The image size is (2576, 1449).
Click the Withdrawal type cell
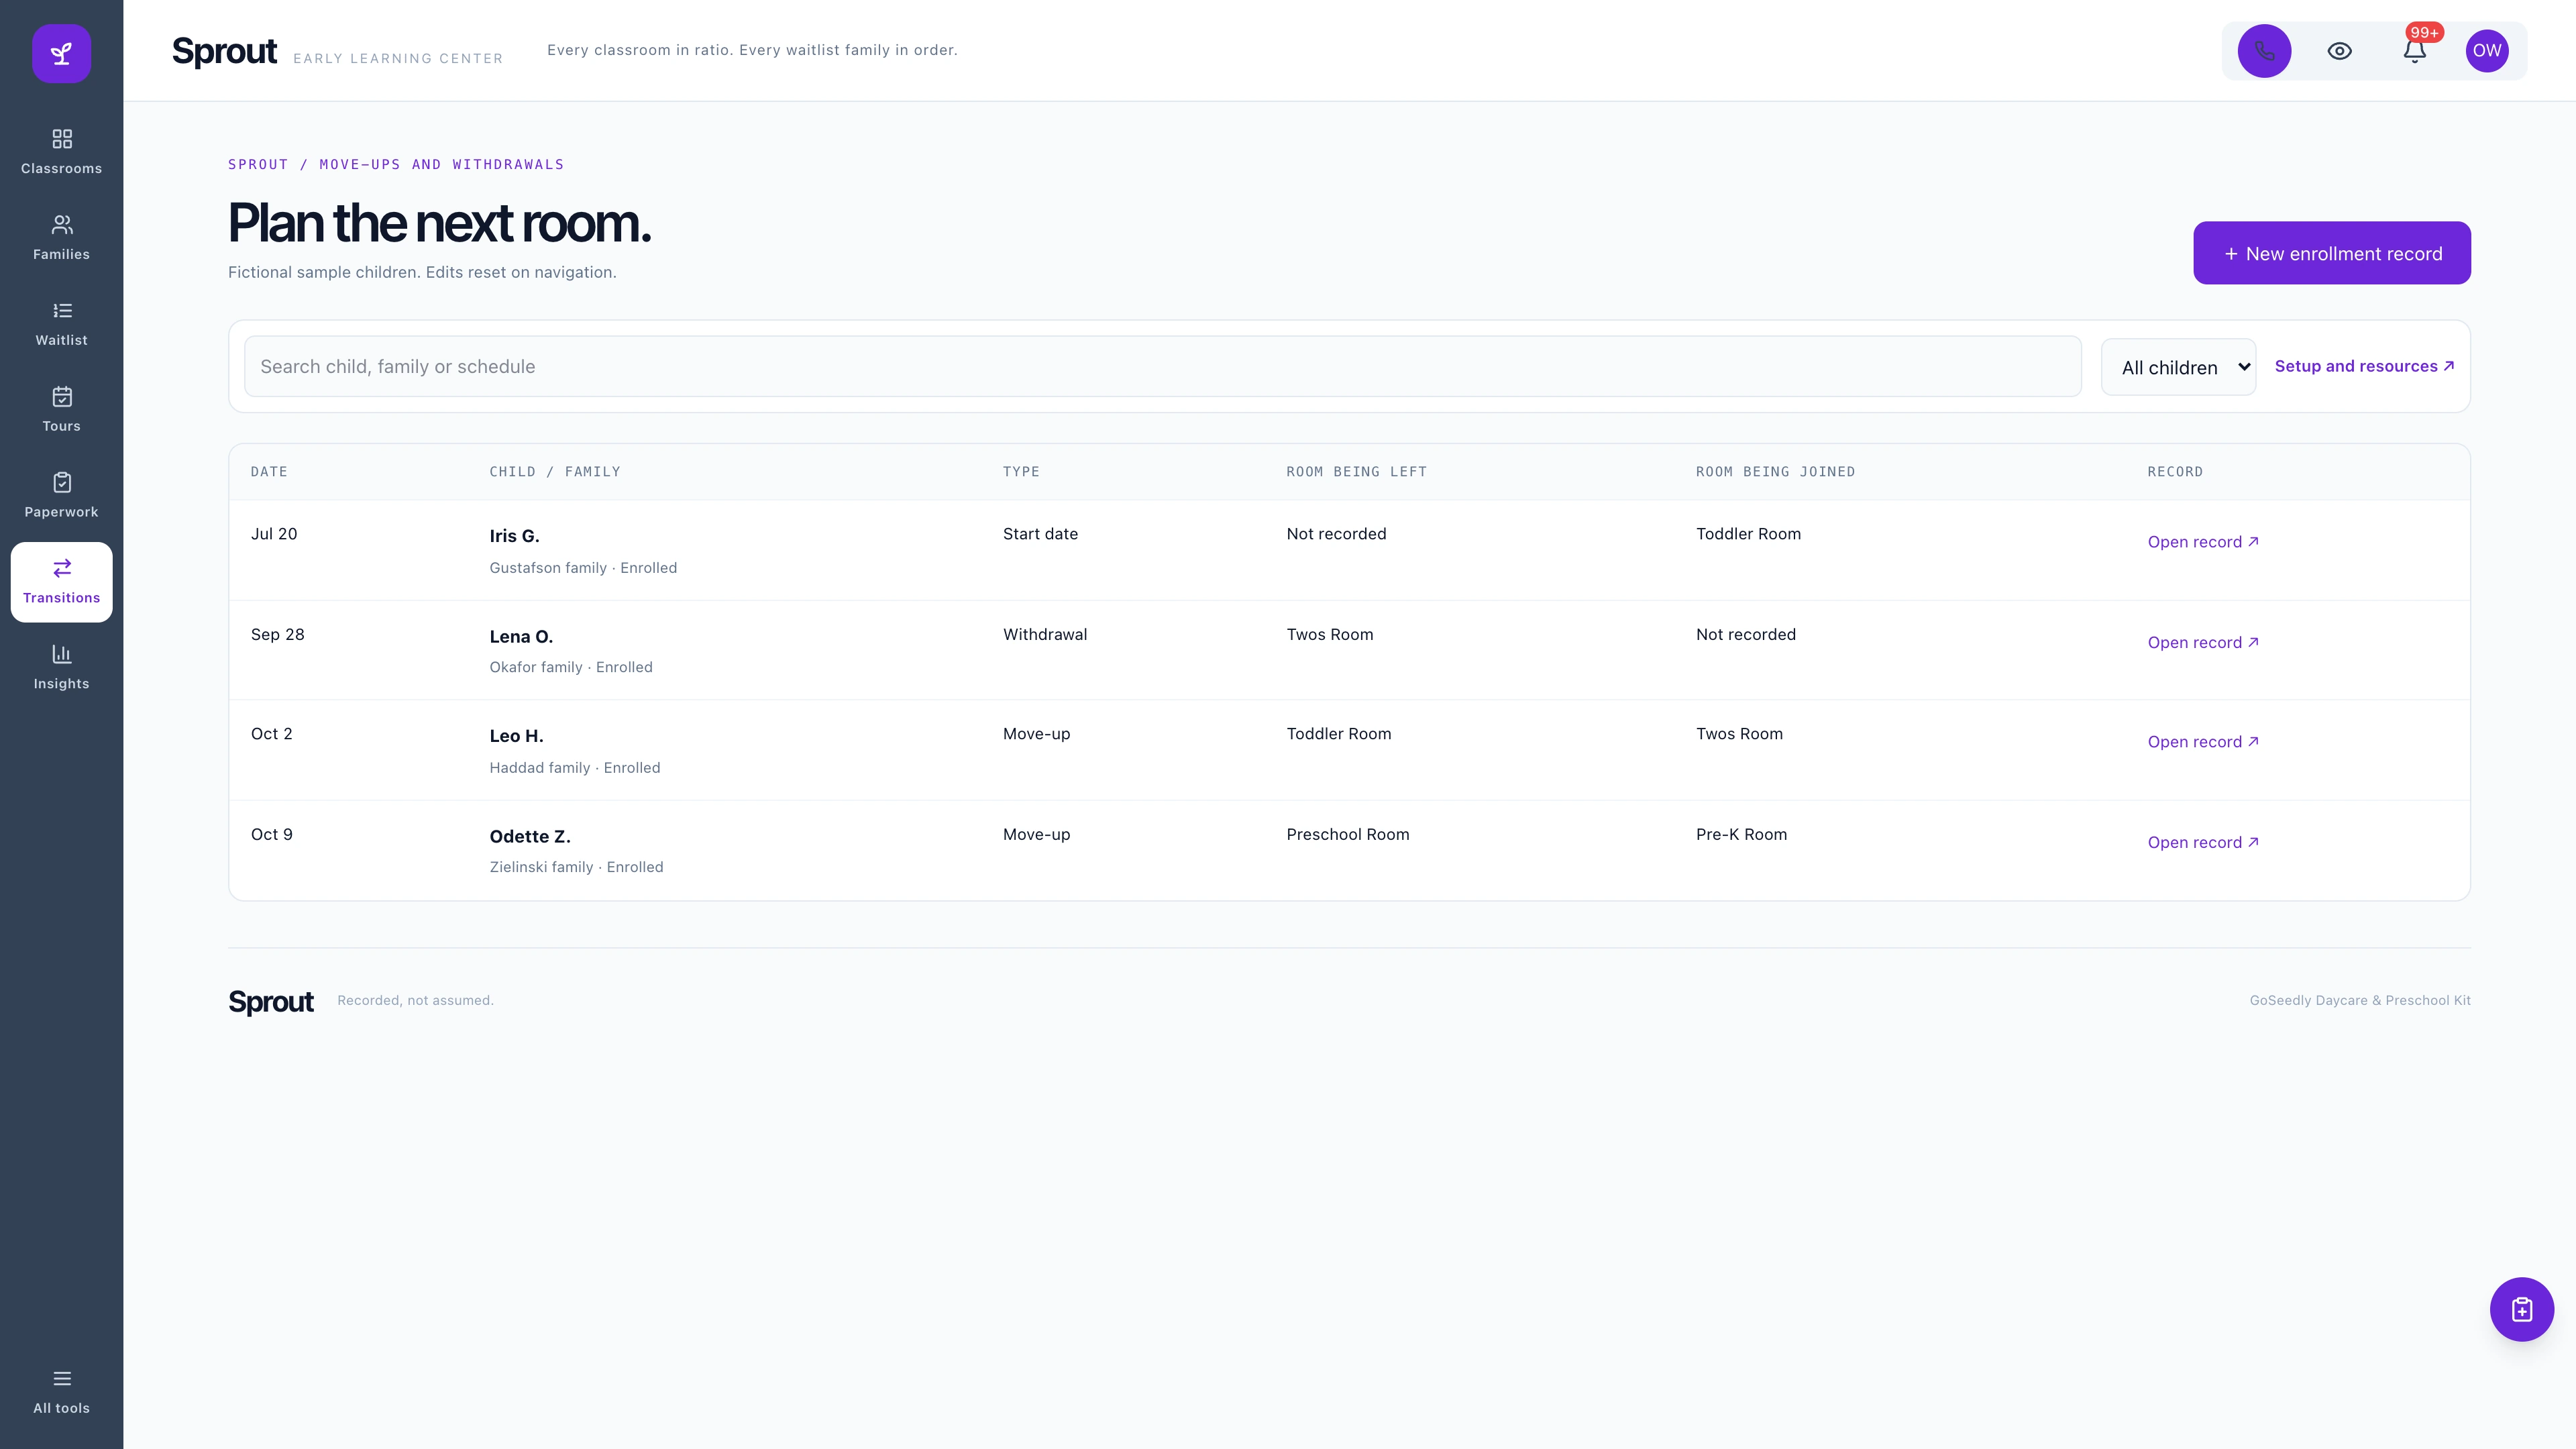pyautogui.click(x=1045, y=634)
